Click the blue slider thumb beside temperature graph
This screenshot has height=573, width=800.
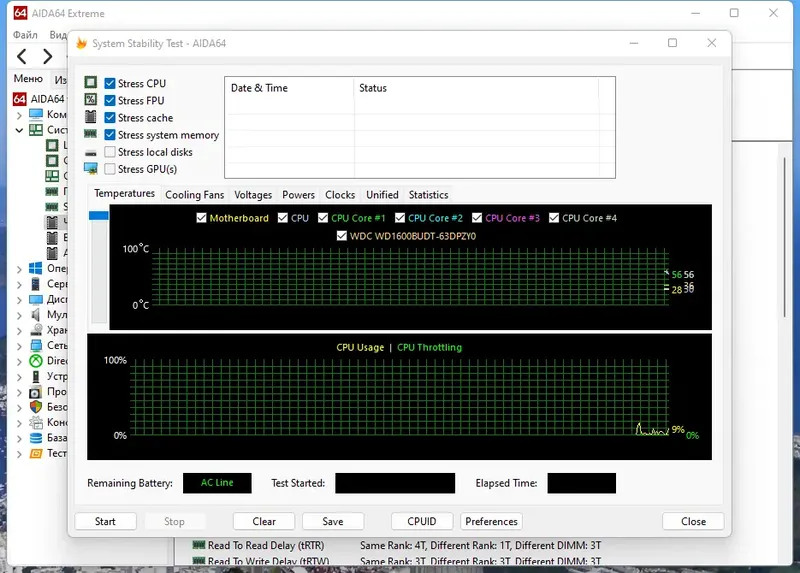98,215
